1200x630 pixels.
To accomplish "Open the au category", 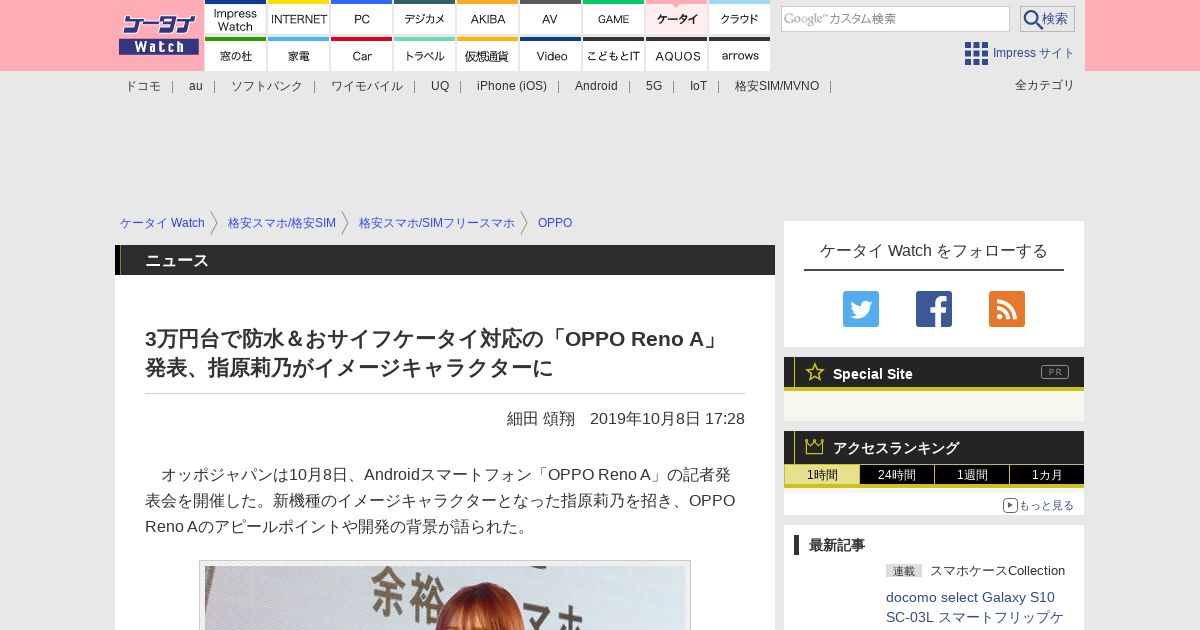I will click(196, 86).
